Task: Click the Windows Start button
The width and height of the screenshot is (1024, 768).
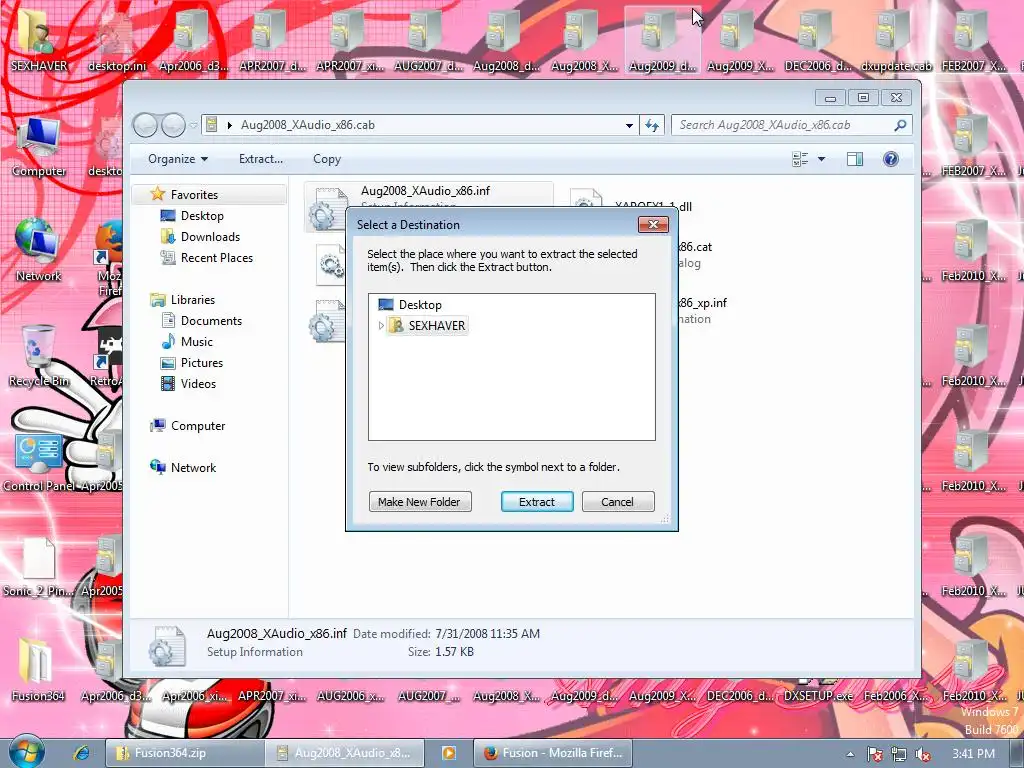Action: 26,752
